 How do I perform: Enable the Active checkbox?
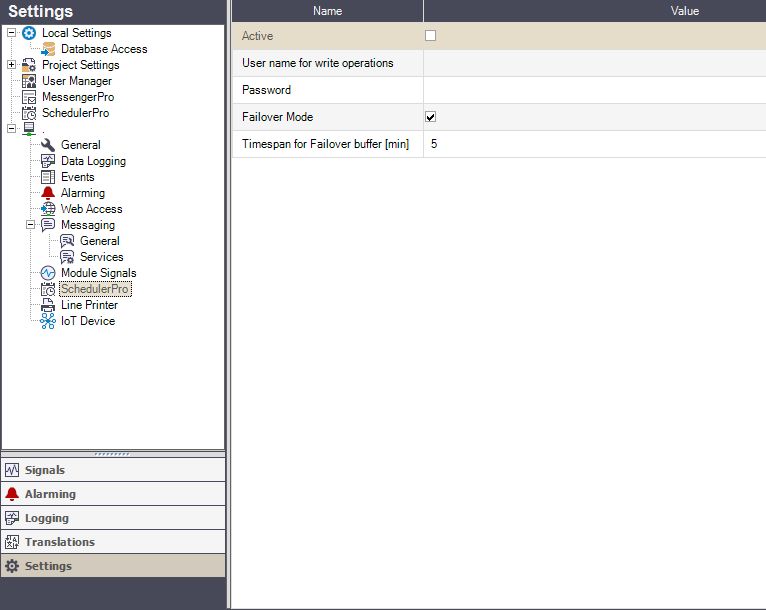[430, 36]
